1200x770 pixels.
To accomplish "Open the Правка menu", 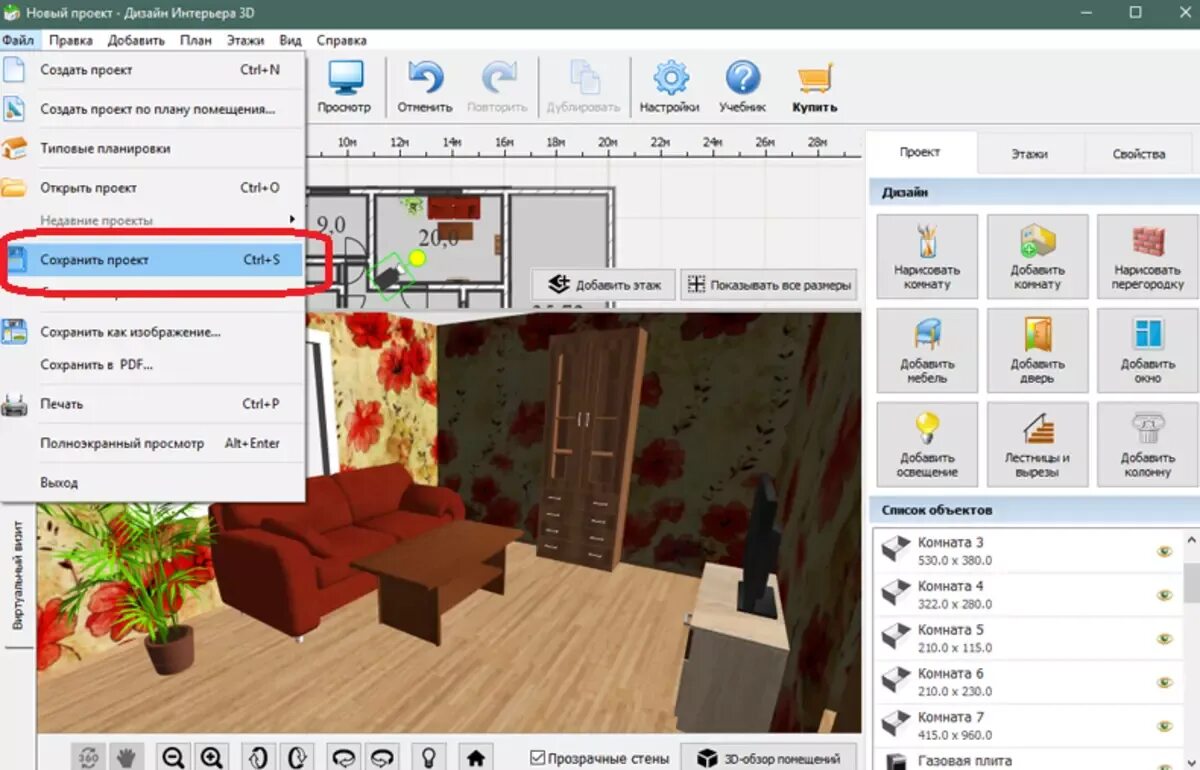I will click(x=70, y=40).
